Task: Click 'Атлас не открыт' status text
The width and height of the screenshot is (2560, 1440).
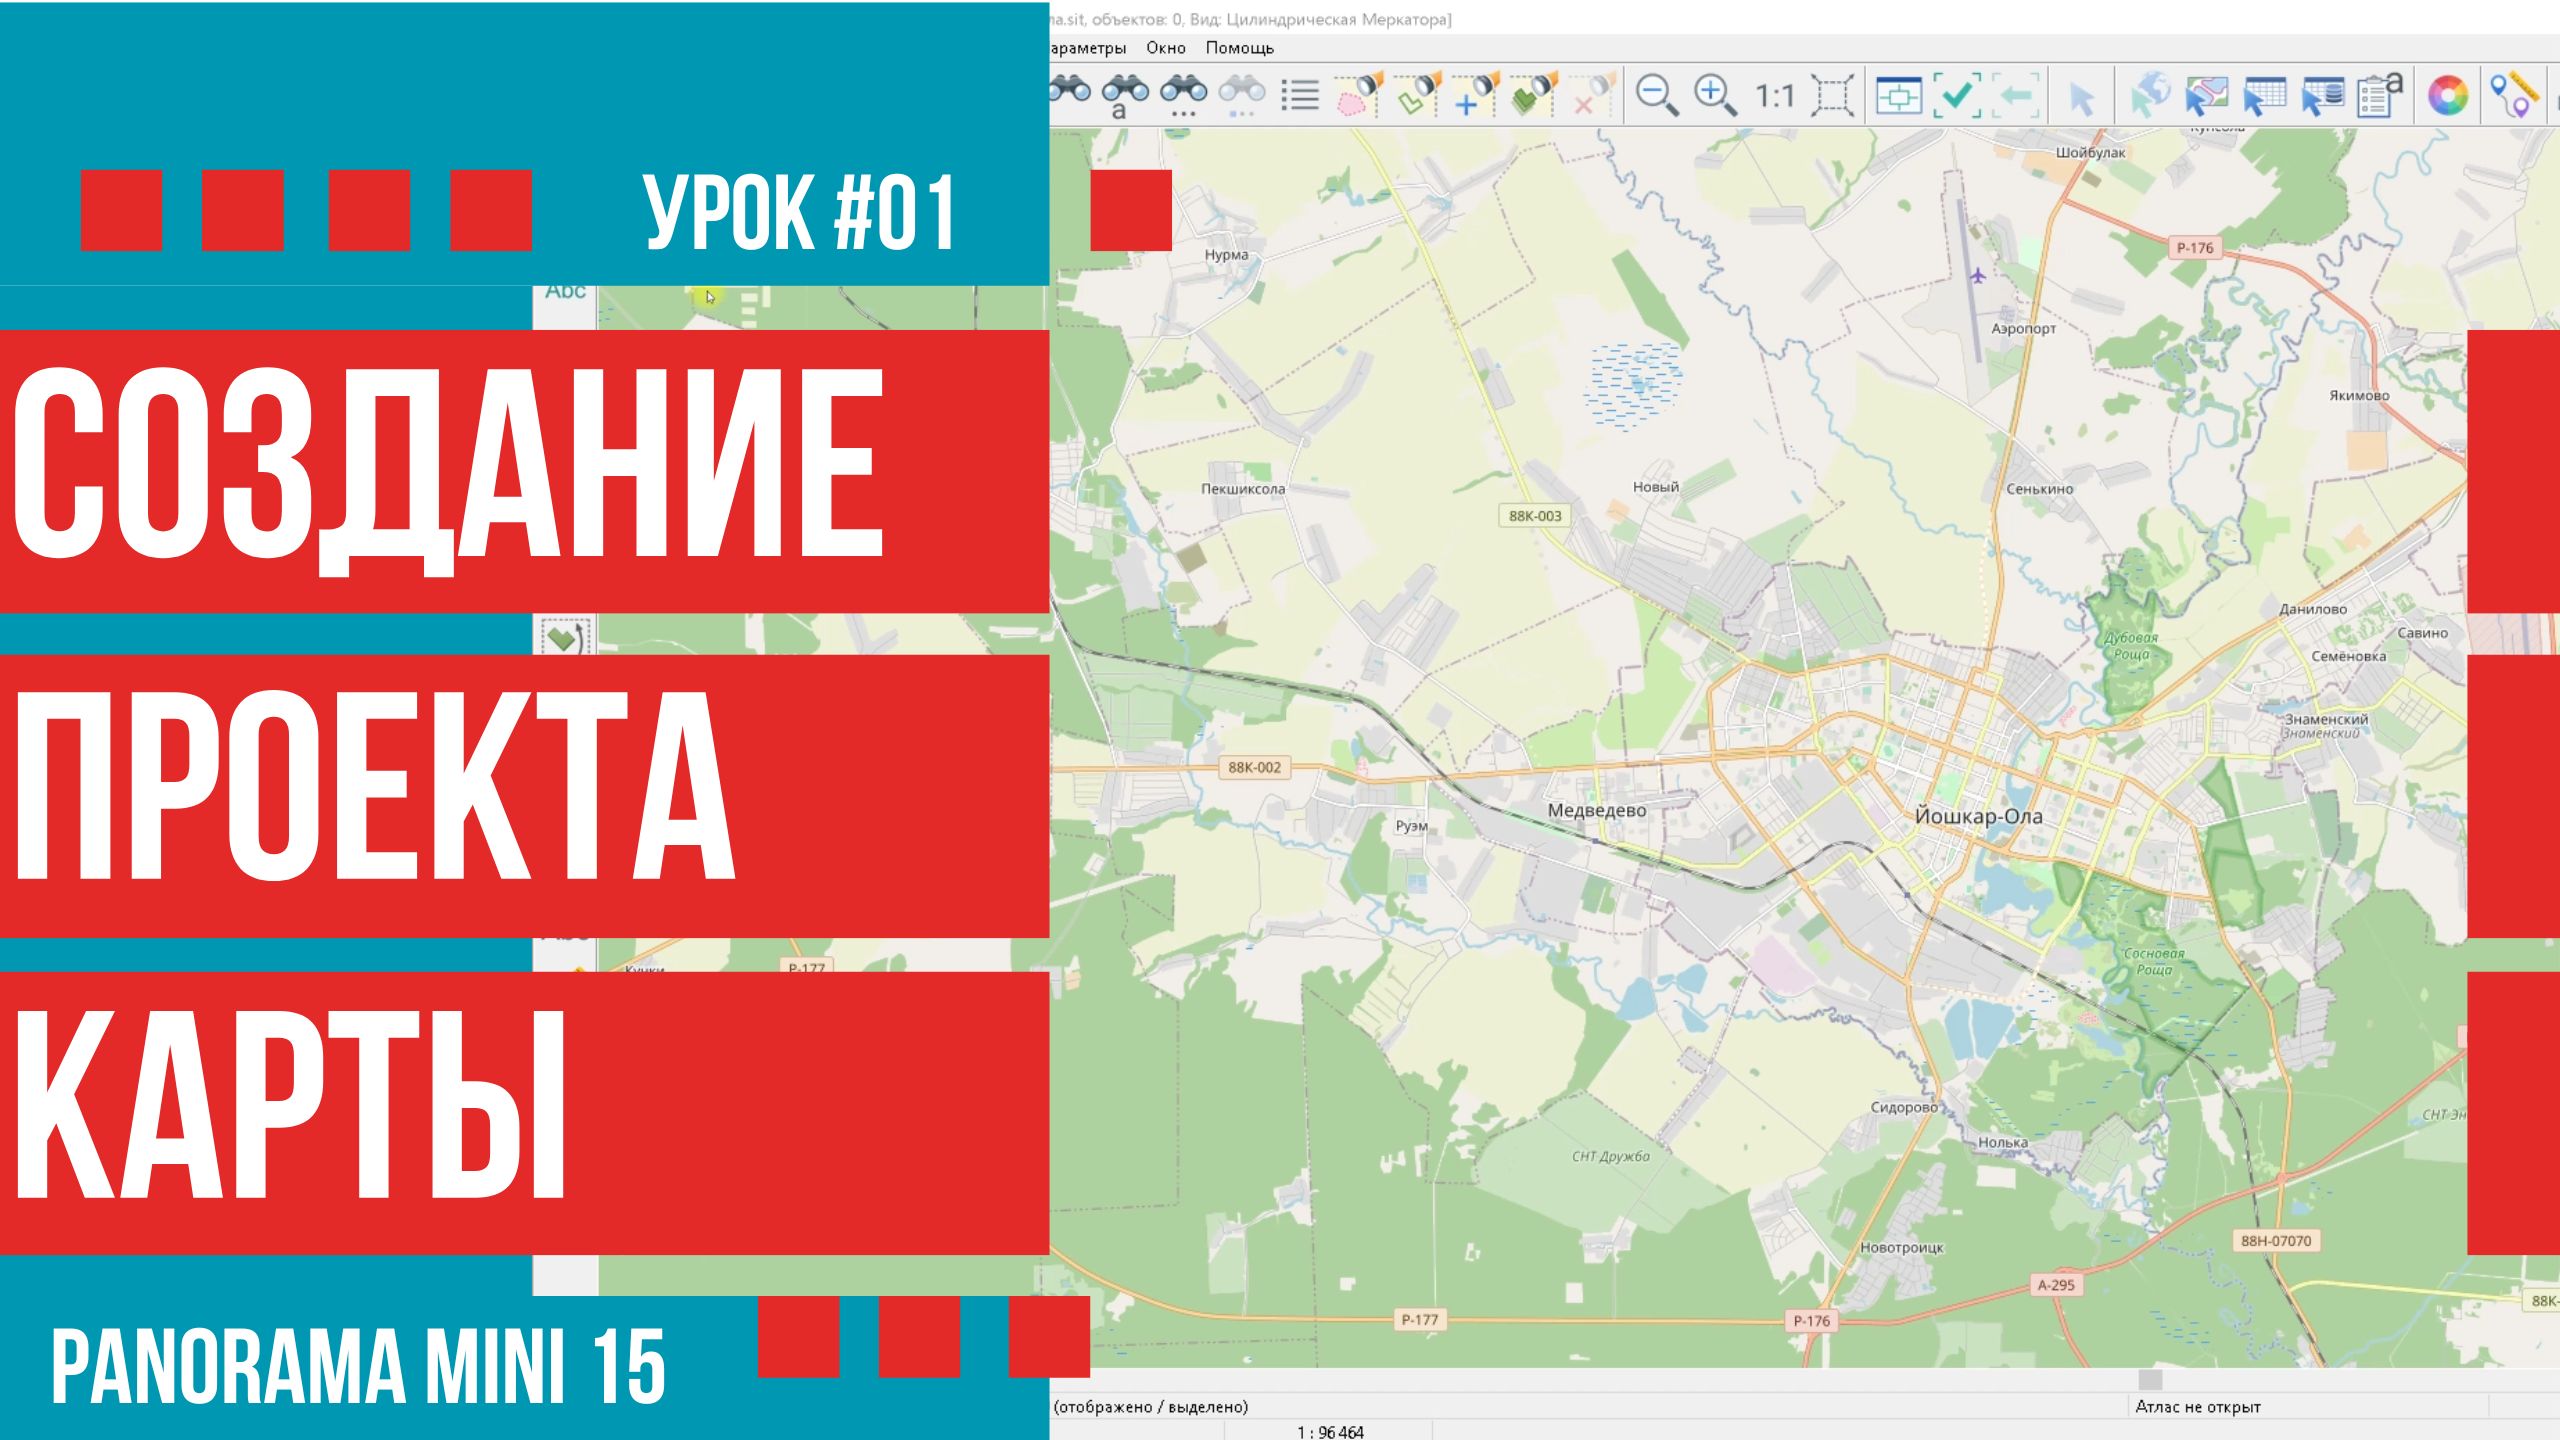Action: pos(2198,1407)
